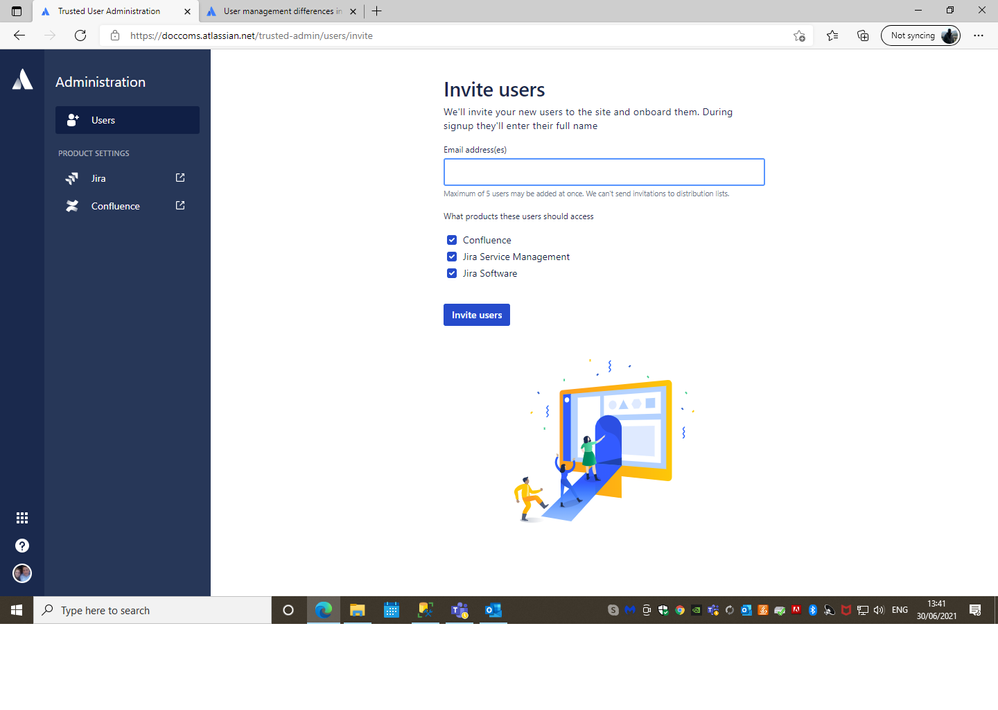The height and width of the screenshot is (710, 998).
Task: Switch to the User management differences tab
Action: click(x=283, y=11)
